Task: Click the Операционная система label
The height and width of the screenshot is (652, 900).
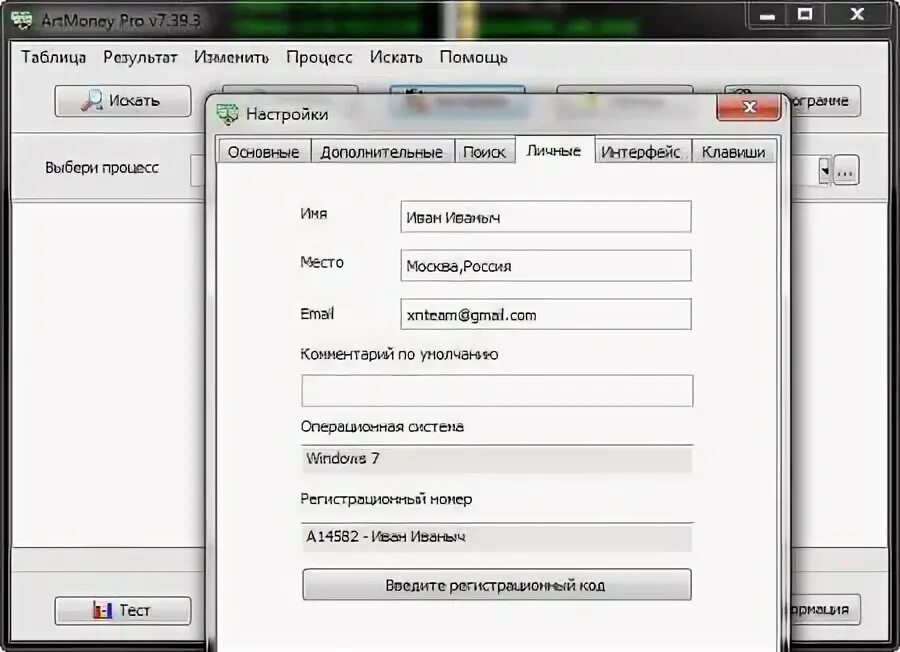Action: click(382, 426)
